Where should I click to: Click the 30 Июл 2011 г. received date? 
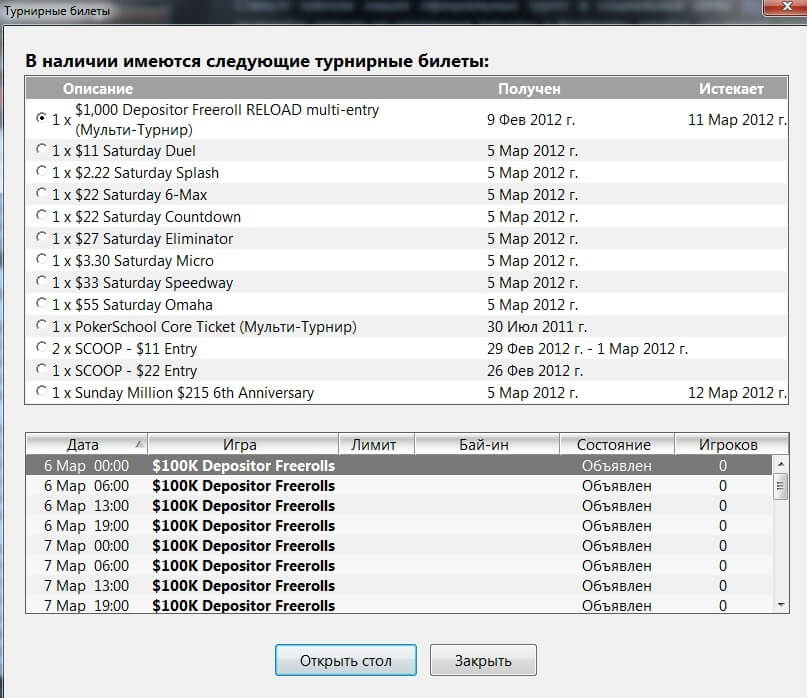537,327
